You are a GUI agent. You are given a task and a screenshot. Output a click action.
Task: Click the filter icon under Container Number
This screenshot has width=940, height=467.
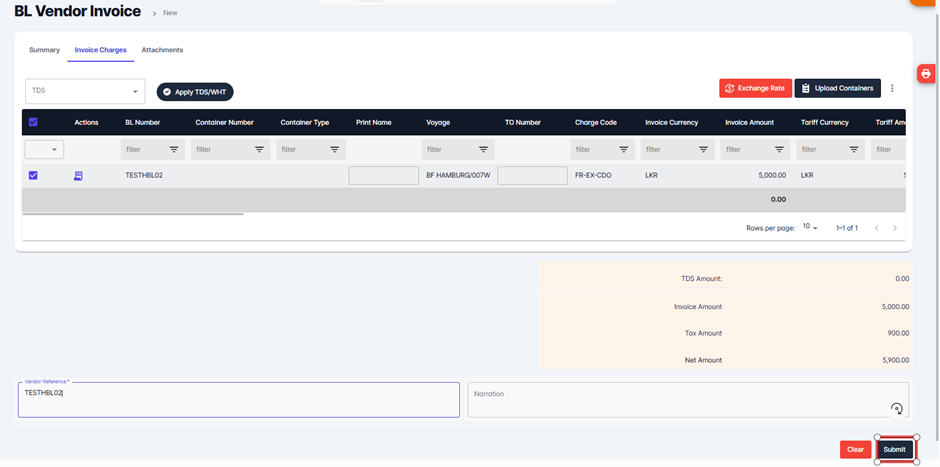click(259, 150)
